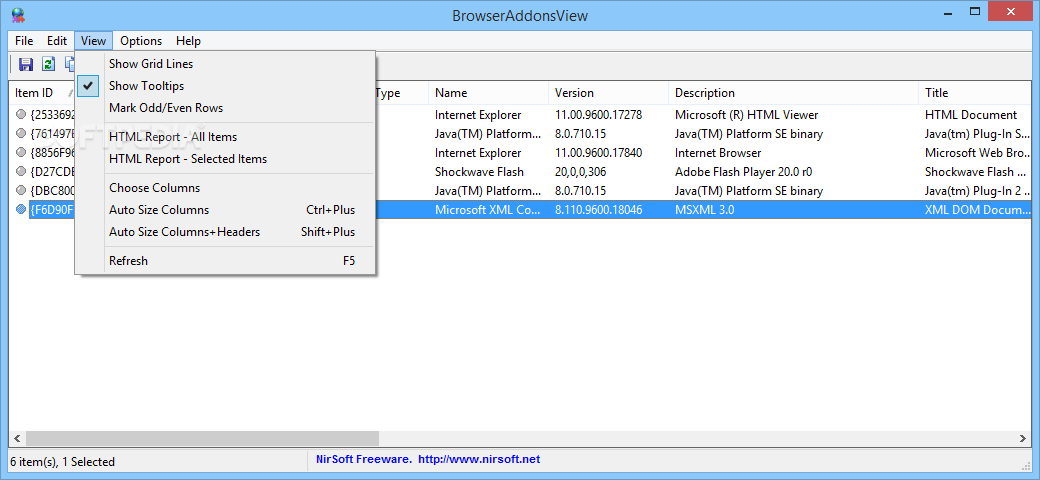Click the status circle of row {2533692
The image size is (1040, 480).
(x=21, y=115)
